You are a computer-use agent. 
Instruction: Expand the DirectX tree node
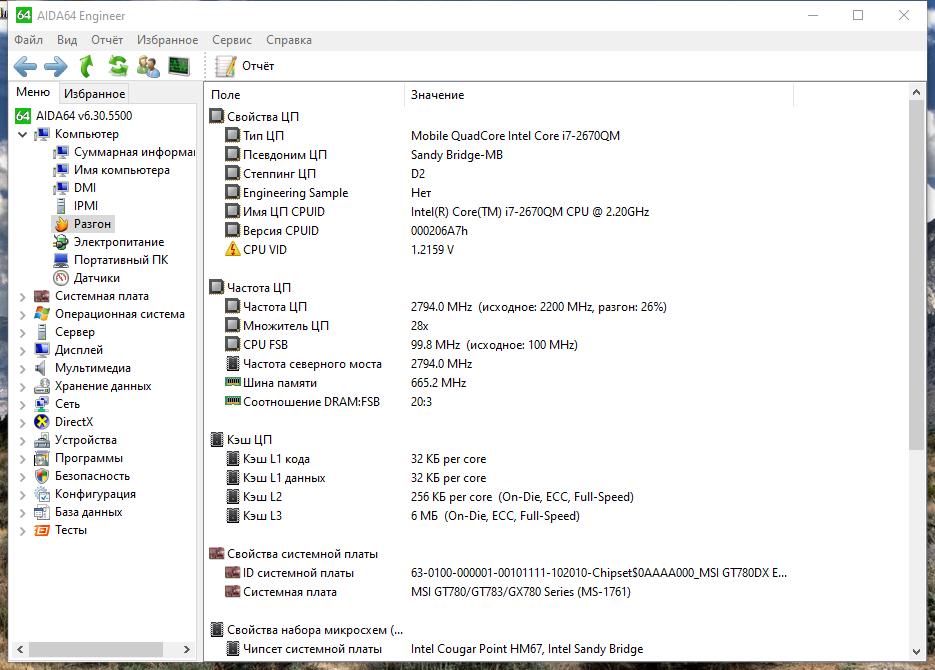point(23,422)
